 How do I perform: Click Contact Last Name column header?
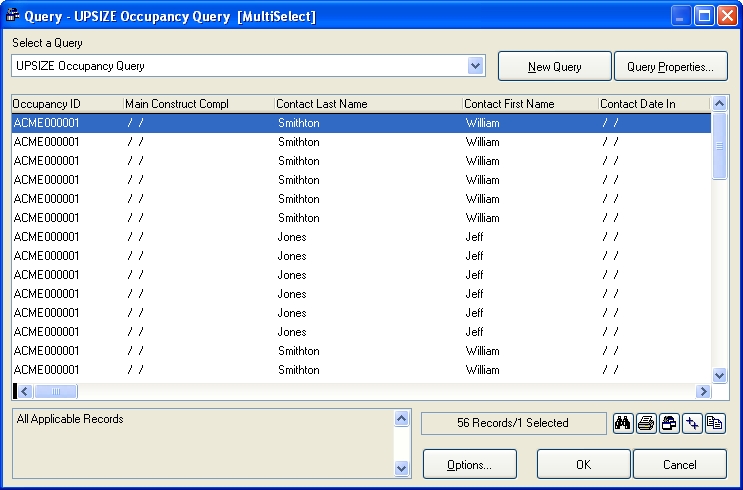pos(367,104)
